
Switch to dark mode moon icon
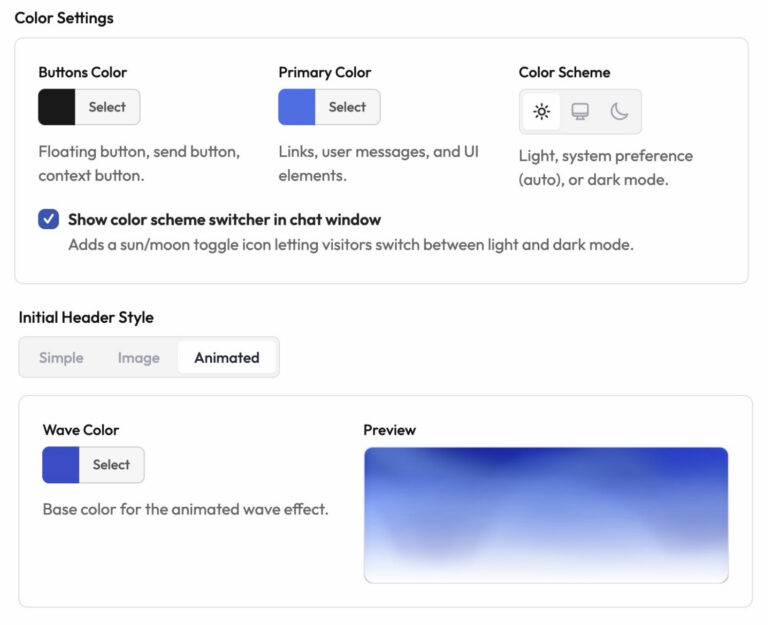pos(619,111)
